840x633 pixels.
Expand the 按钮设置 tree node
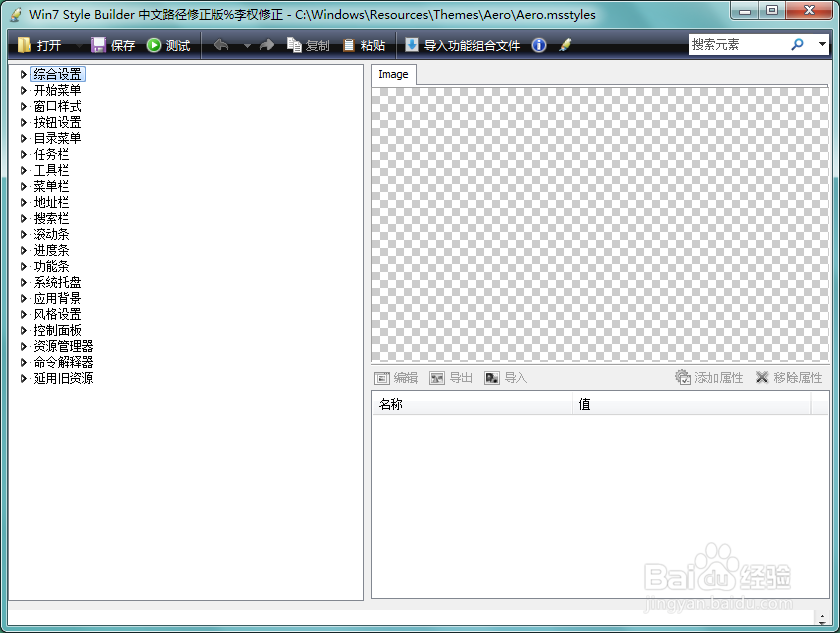tap(24, 123)
